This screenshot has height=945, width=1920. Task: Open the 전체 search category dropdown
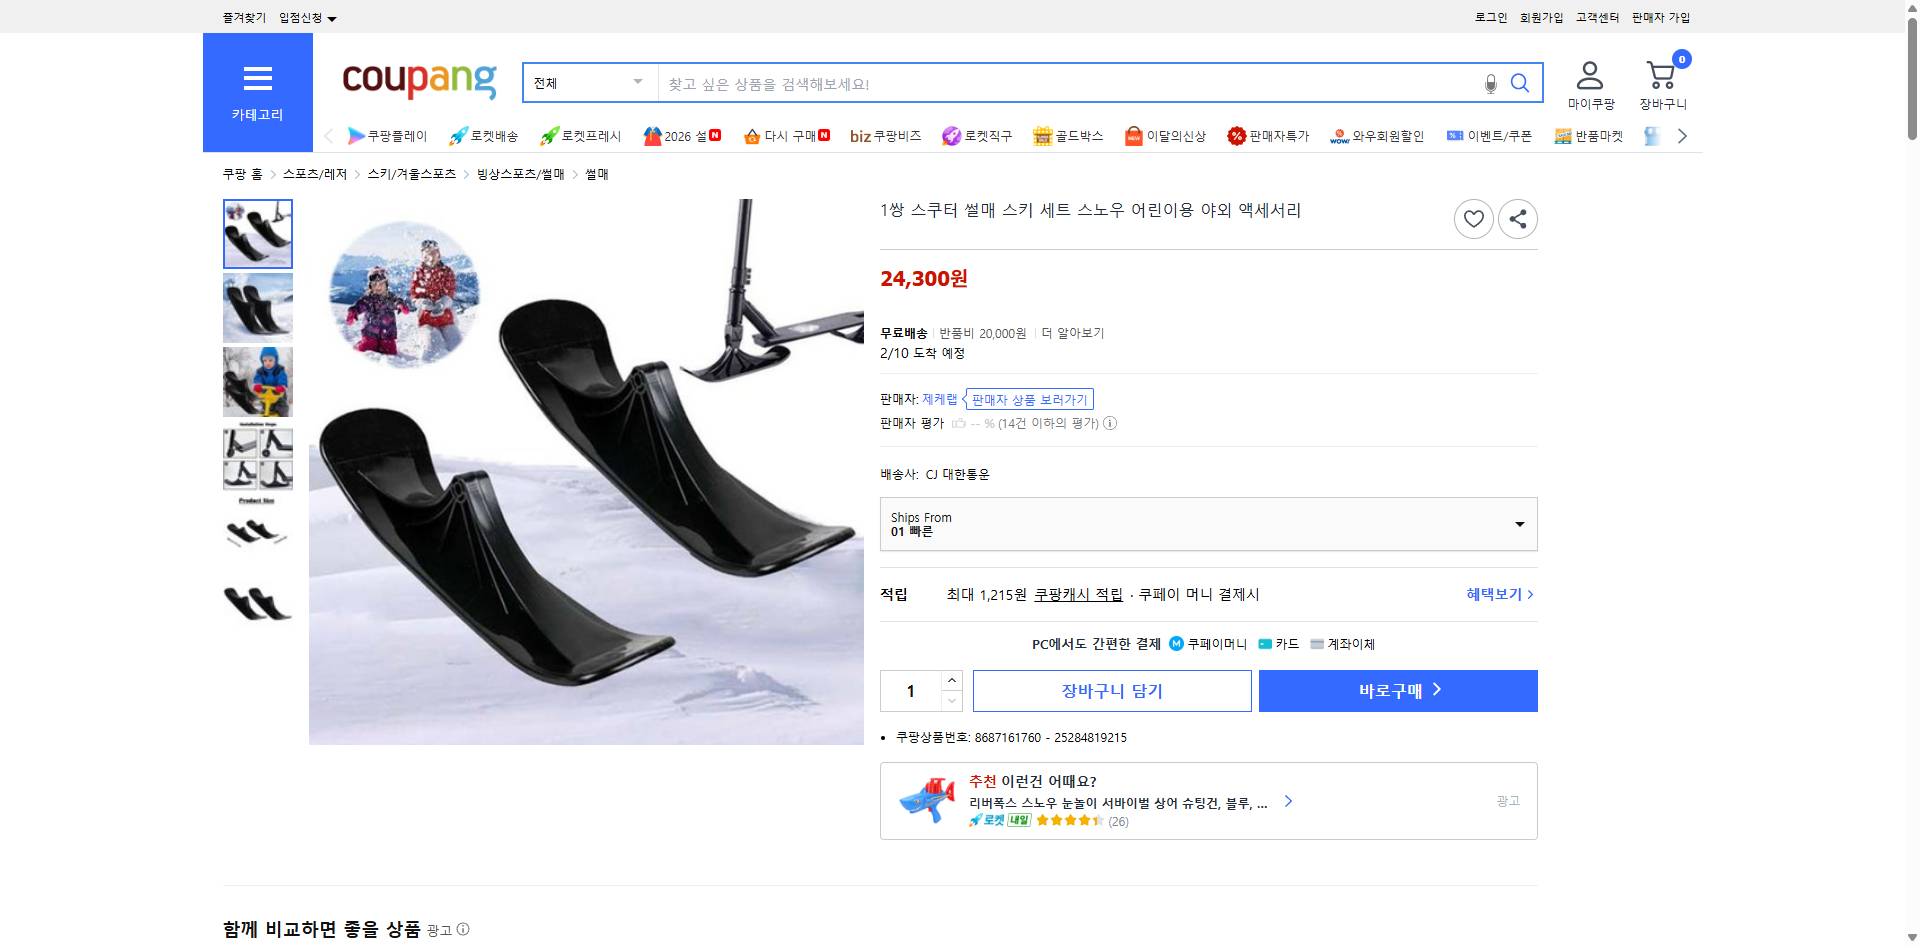[x=588, y=83]
